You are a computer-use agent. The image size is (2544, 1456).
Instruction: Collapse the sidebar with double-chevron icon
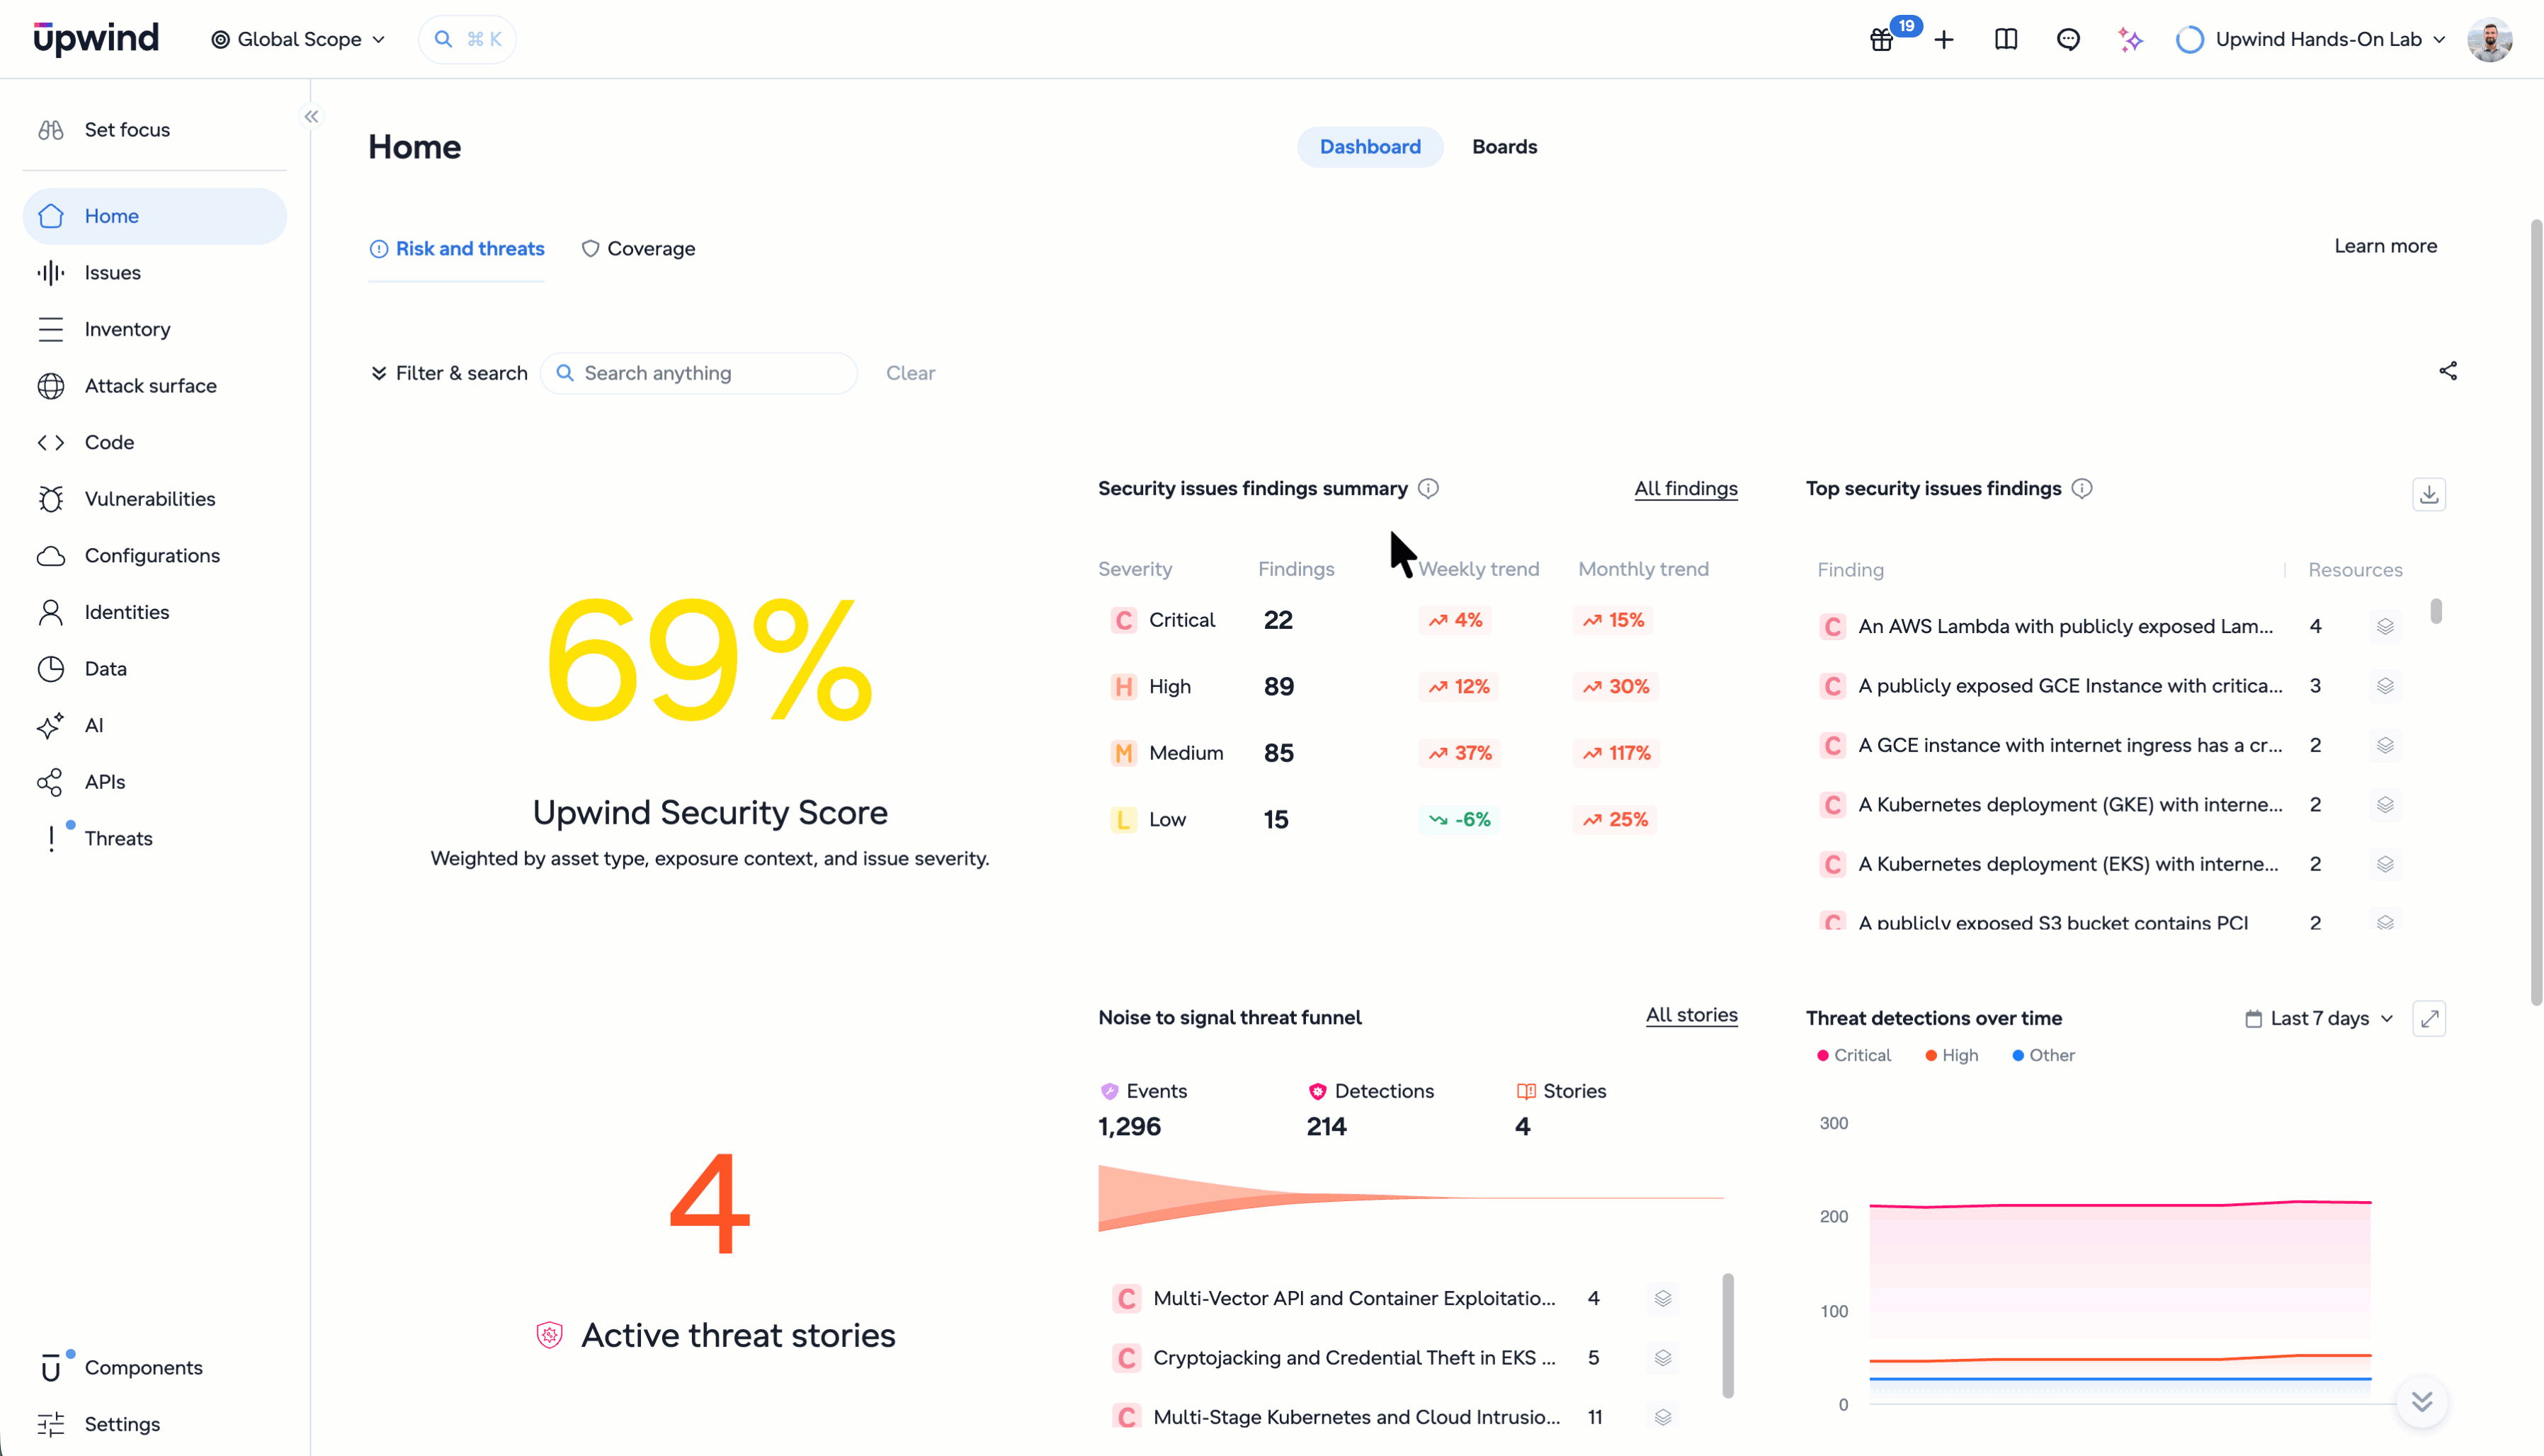[x=312, y=117]
